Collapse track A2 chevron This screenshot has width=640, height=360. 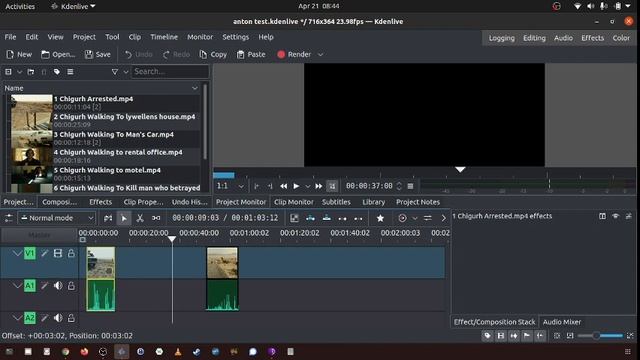(17, 318)
